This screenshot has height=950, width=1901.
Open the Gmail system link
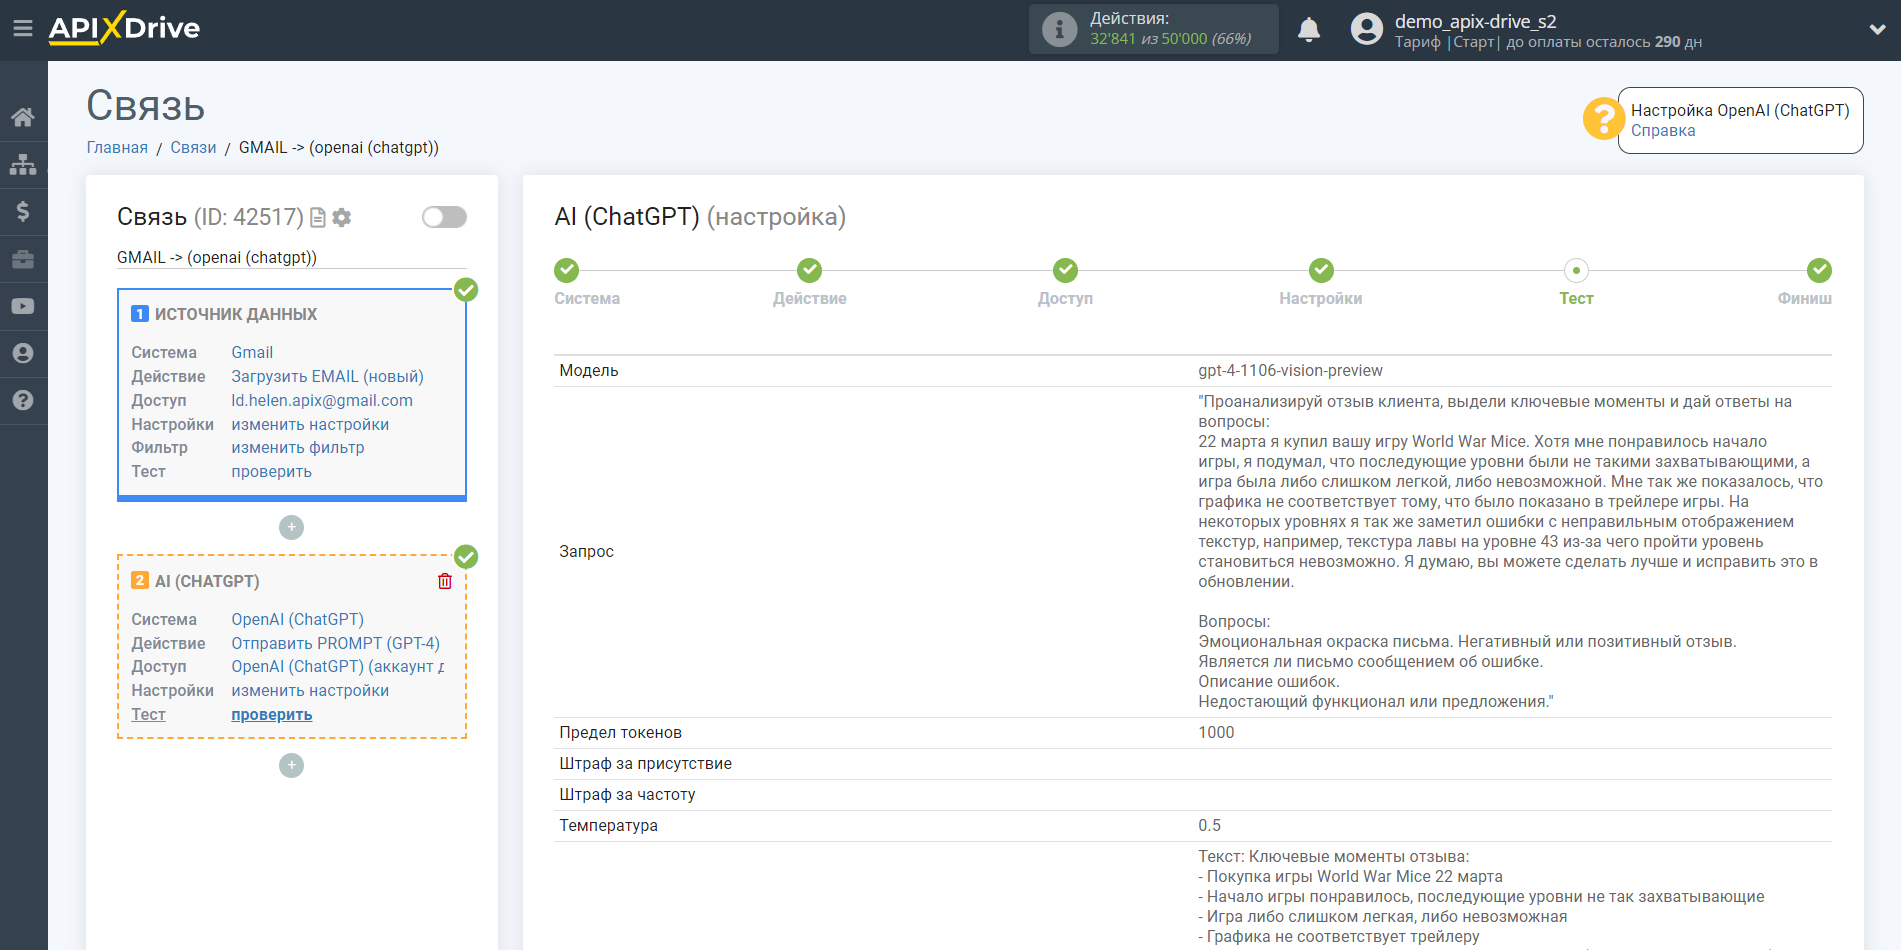click(x=252, y=352)
